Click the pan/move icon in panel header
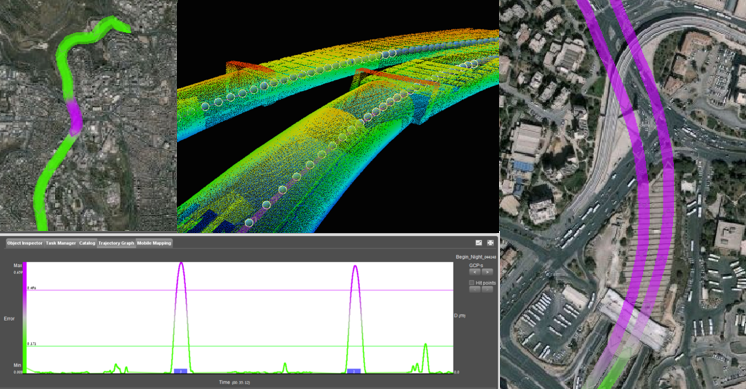746x389 pixels. 490,243
